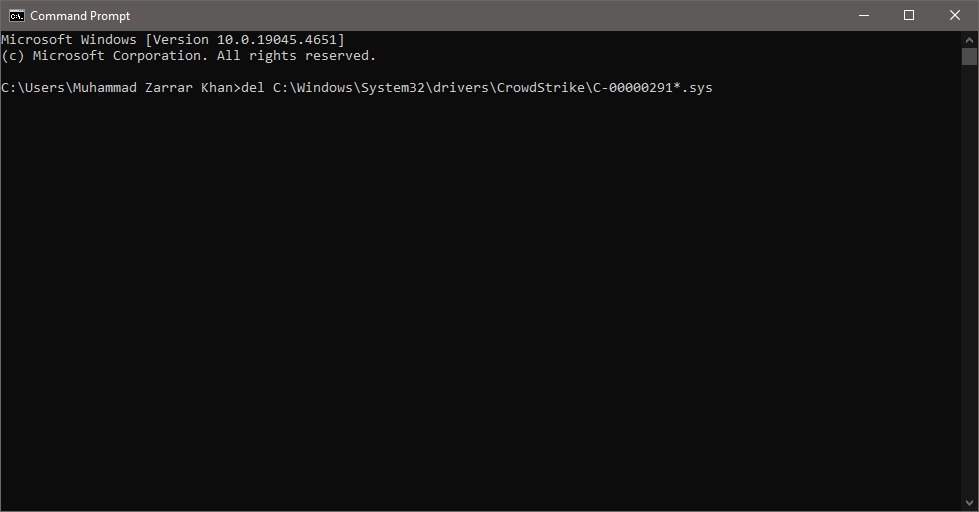Viewport: 979px width, 512px height.
Task: Click the "del" command word
Action: (x=253, y=88)
